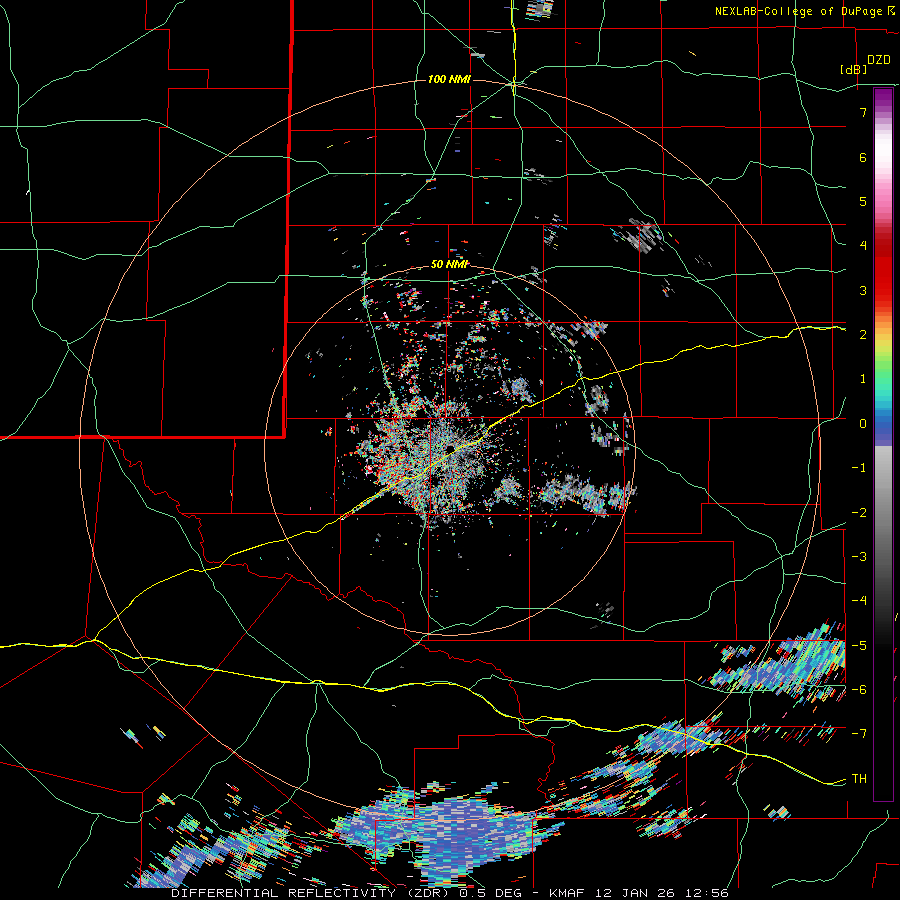
Task: Click the DZD [dB] color scale title
Action: click(866, 64)
